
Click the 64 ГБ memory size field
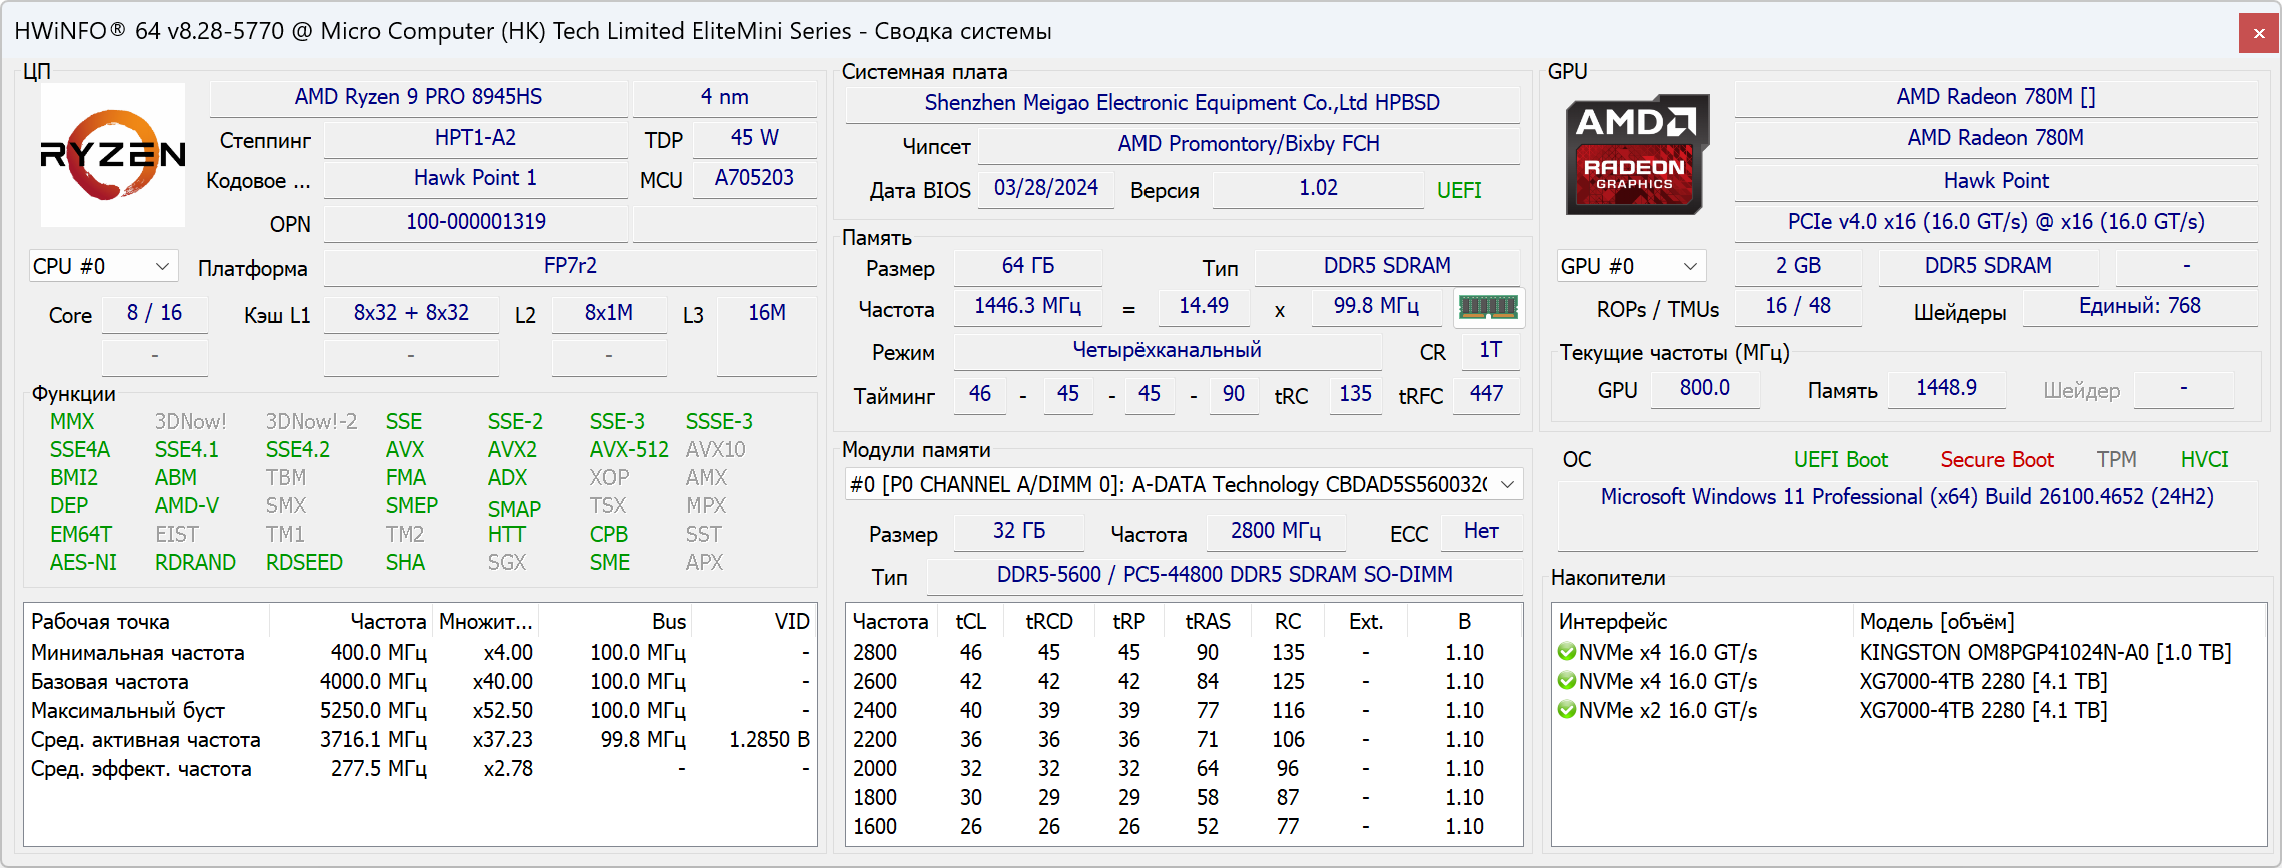(x=1028, y=266)
